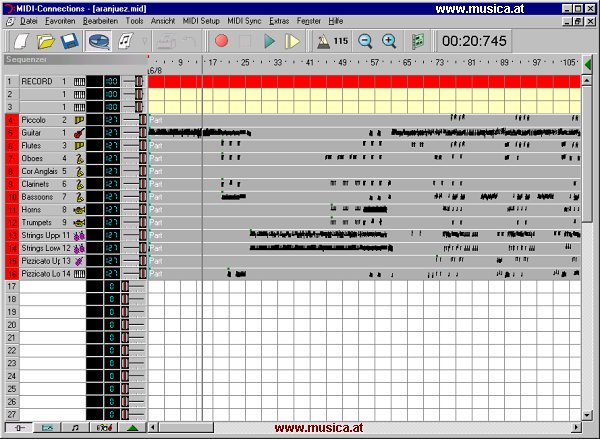Click the Piccolo track instrument icon
Screen dimensions: 600x439
pyautogui.click(x=79, y=120)
